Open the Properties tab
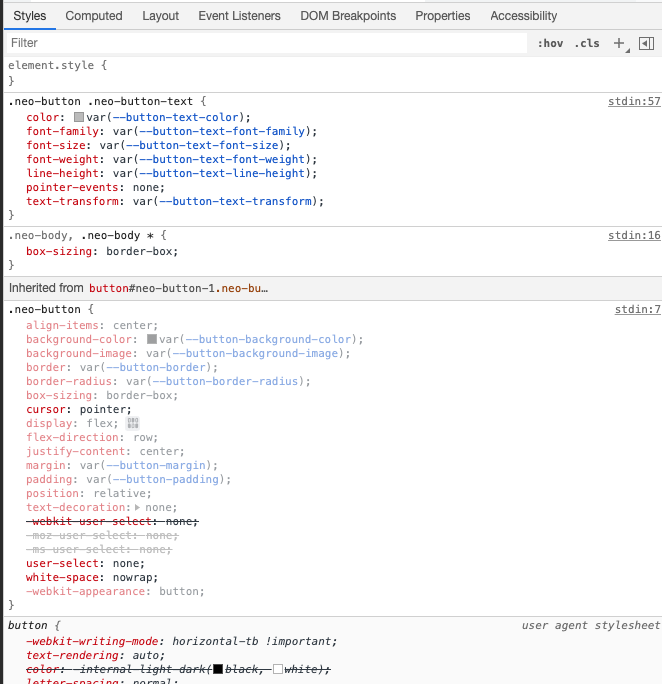Screen dimensions: 662x684 tap(443, 16)
